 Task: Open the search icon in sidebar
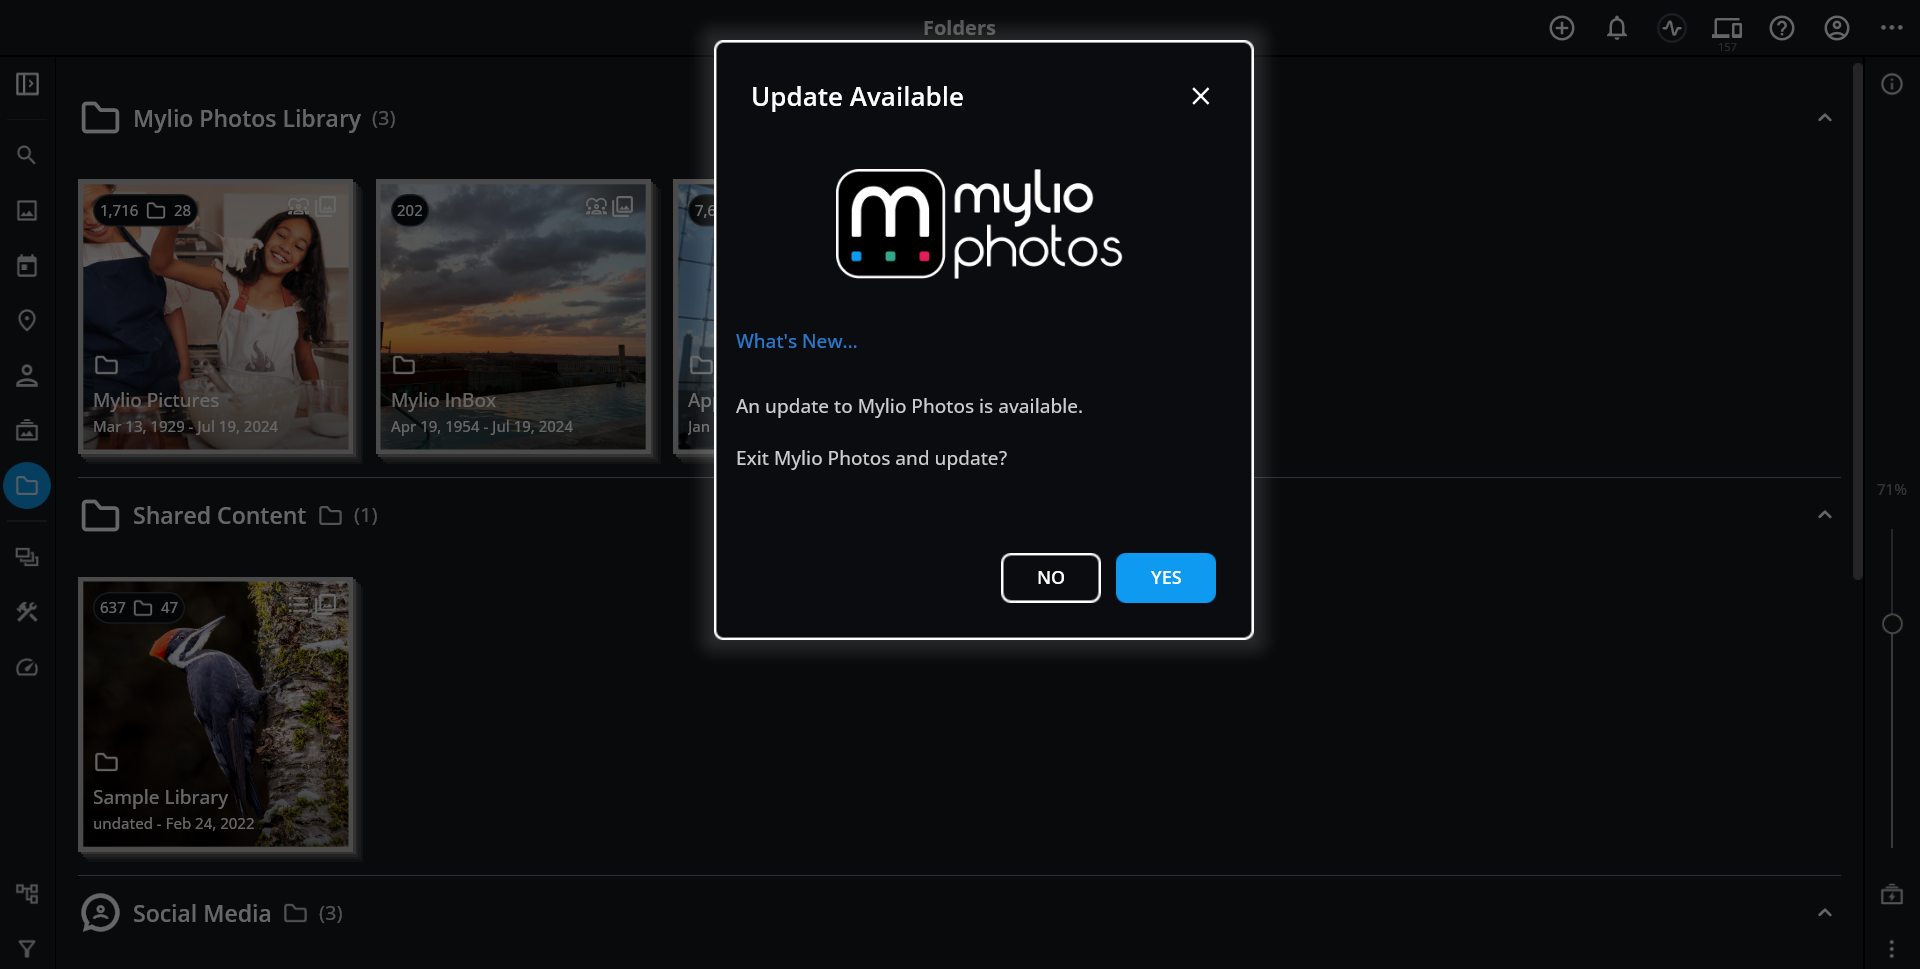27,155
